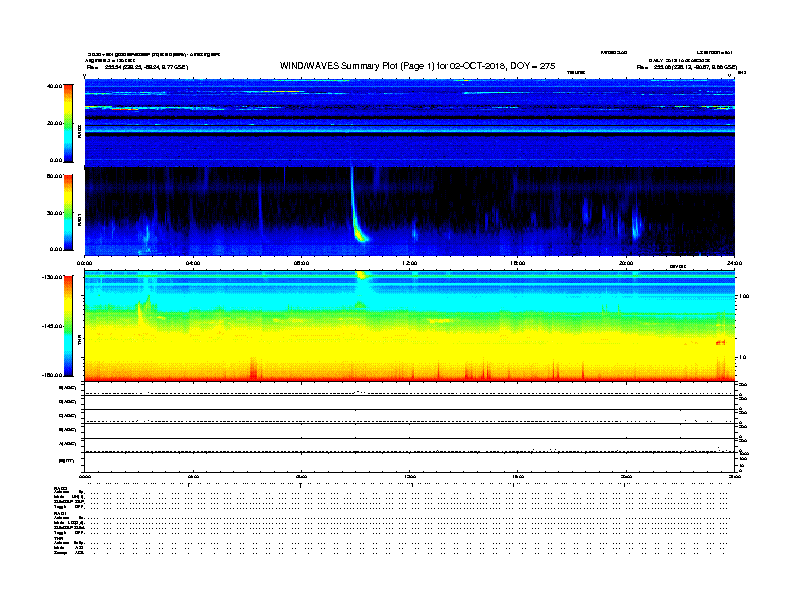Viewport: 792px width, 612px height.
Task: Click the 24:00 tick below RAD1 panel
Action: click(734, 263)
